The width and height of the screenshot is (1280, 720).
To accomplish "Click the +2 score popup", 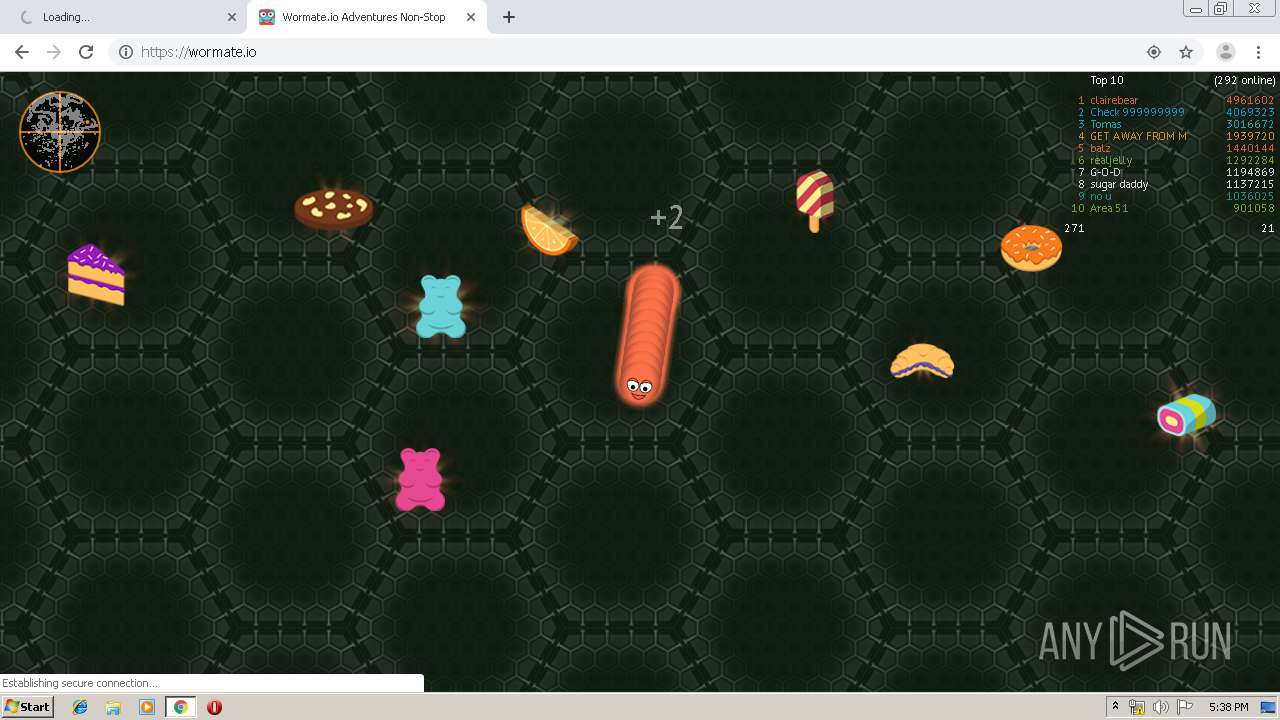I will click(667, 217).
